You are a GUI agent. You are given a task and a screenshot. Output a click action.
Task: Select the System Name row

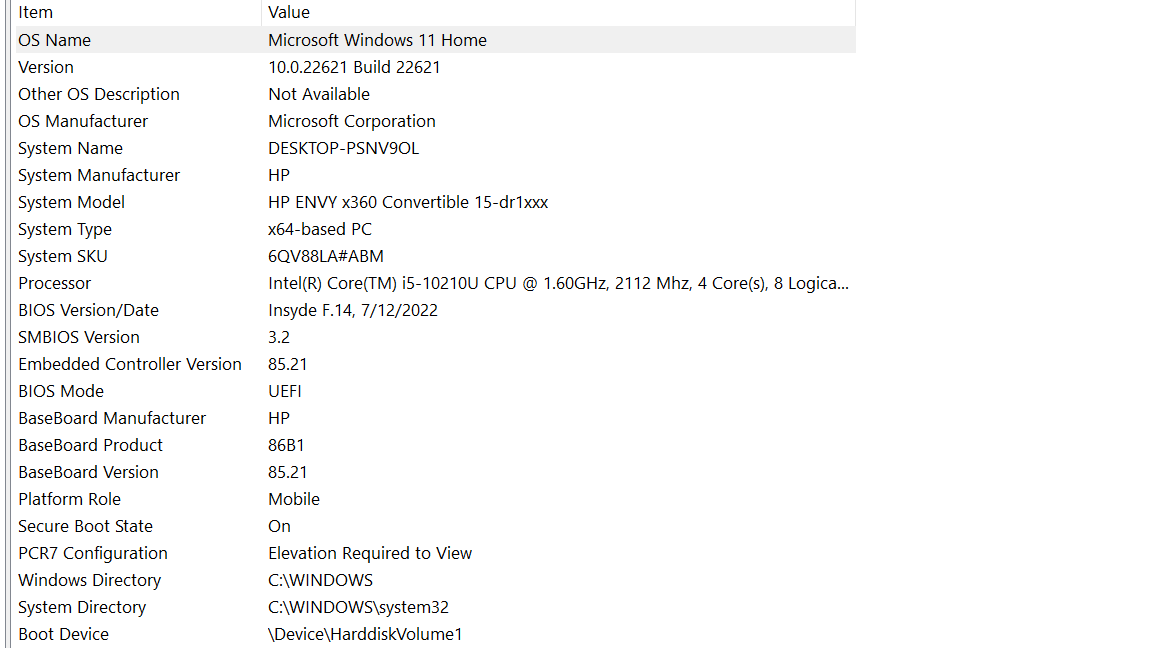pos(435,148)
